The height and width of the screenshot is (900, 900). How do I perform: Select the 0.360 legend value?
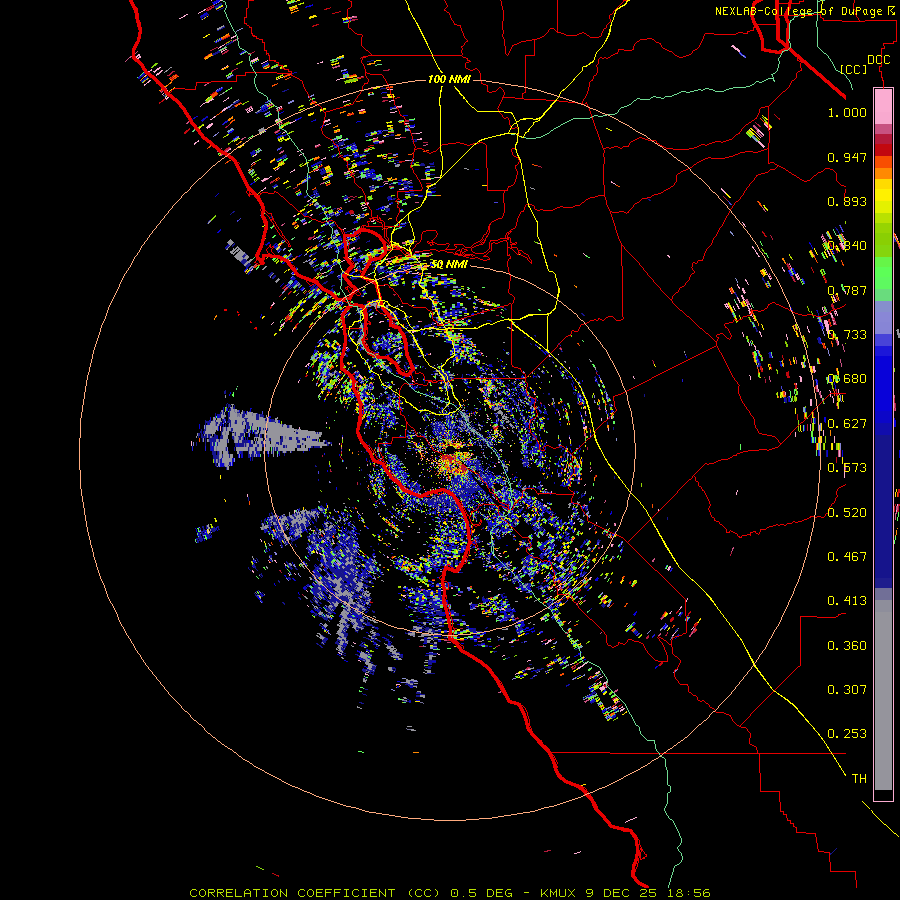847,646
